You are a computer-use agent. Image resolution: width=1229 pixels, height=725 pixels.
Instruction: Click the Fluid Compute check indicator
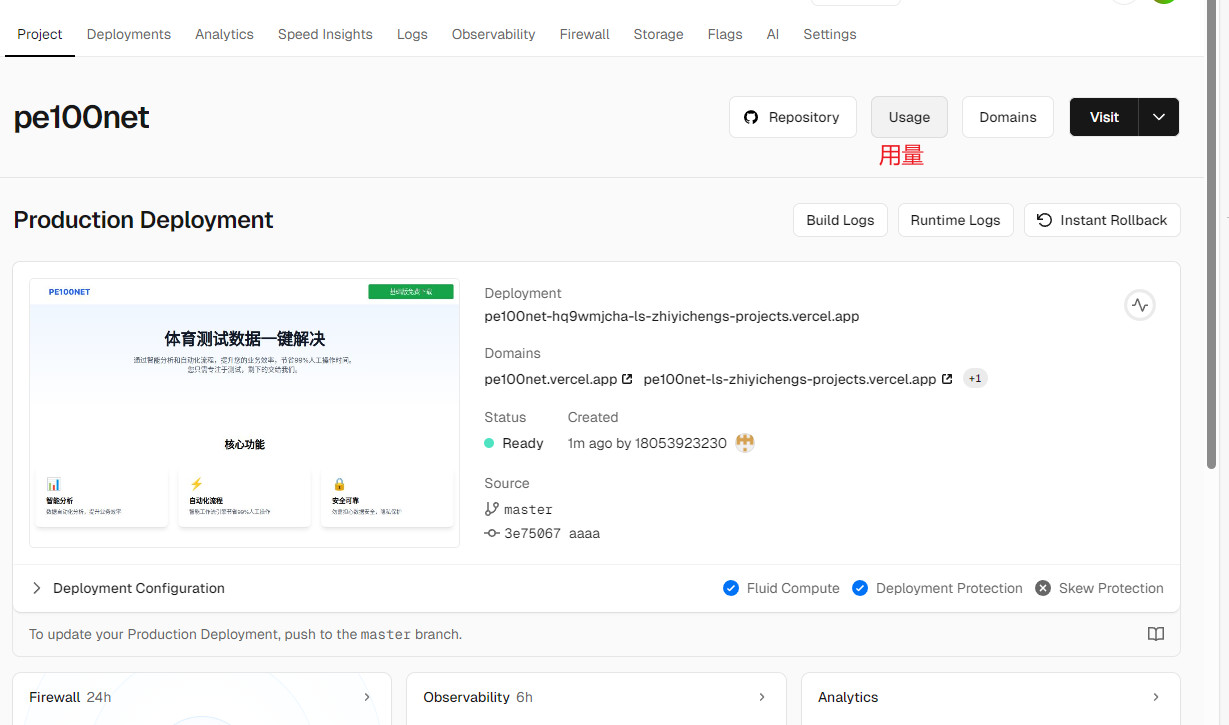[x=731, y=588]
